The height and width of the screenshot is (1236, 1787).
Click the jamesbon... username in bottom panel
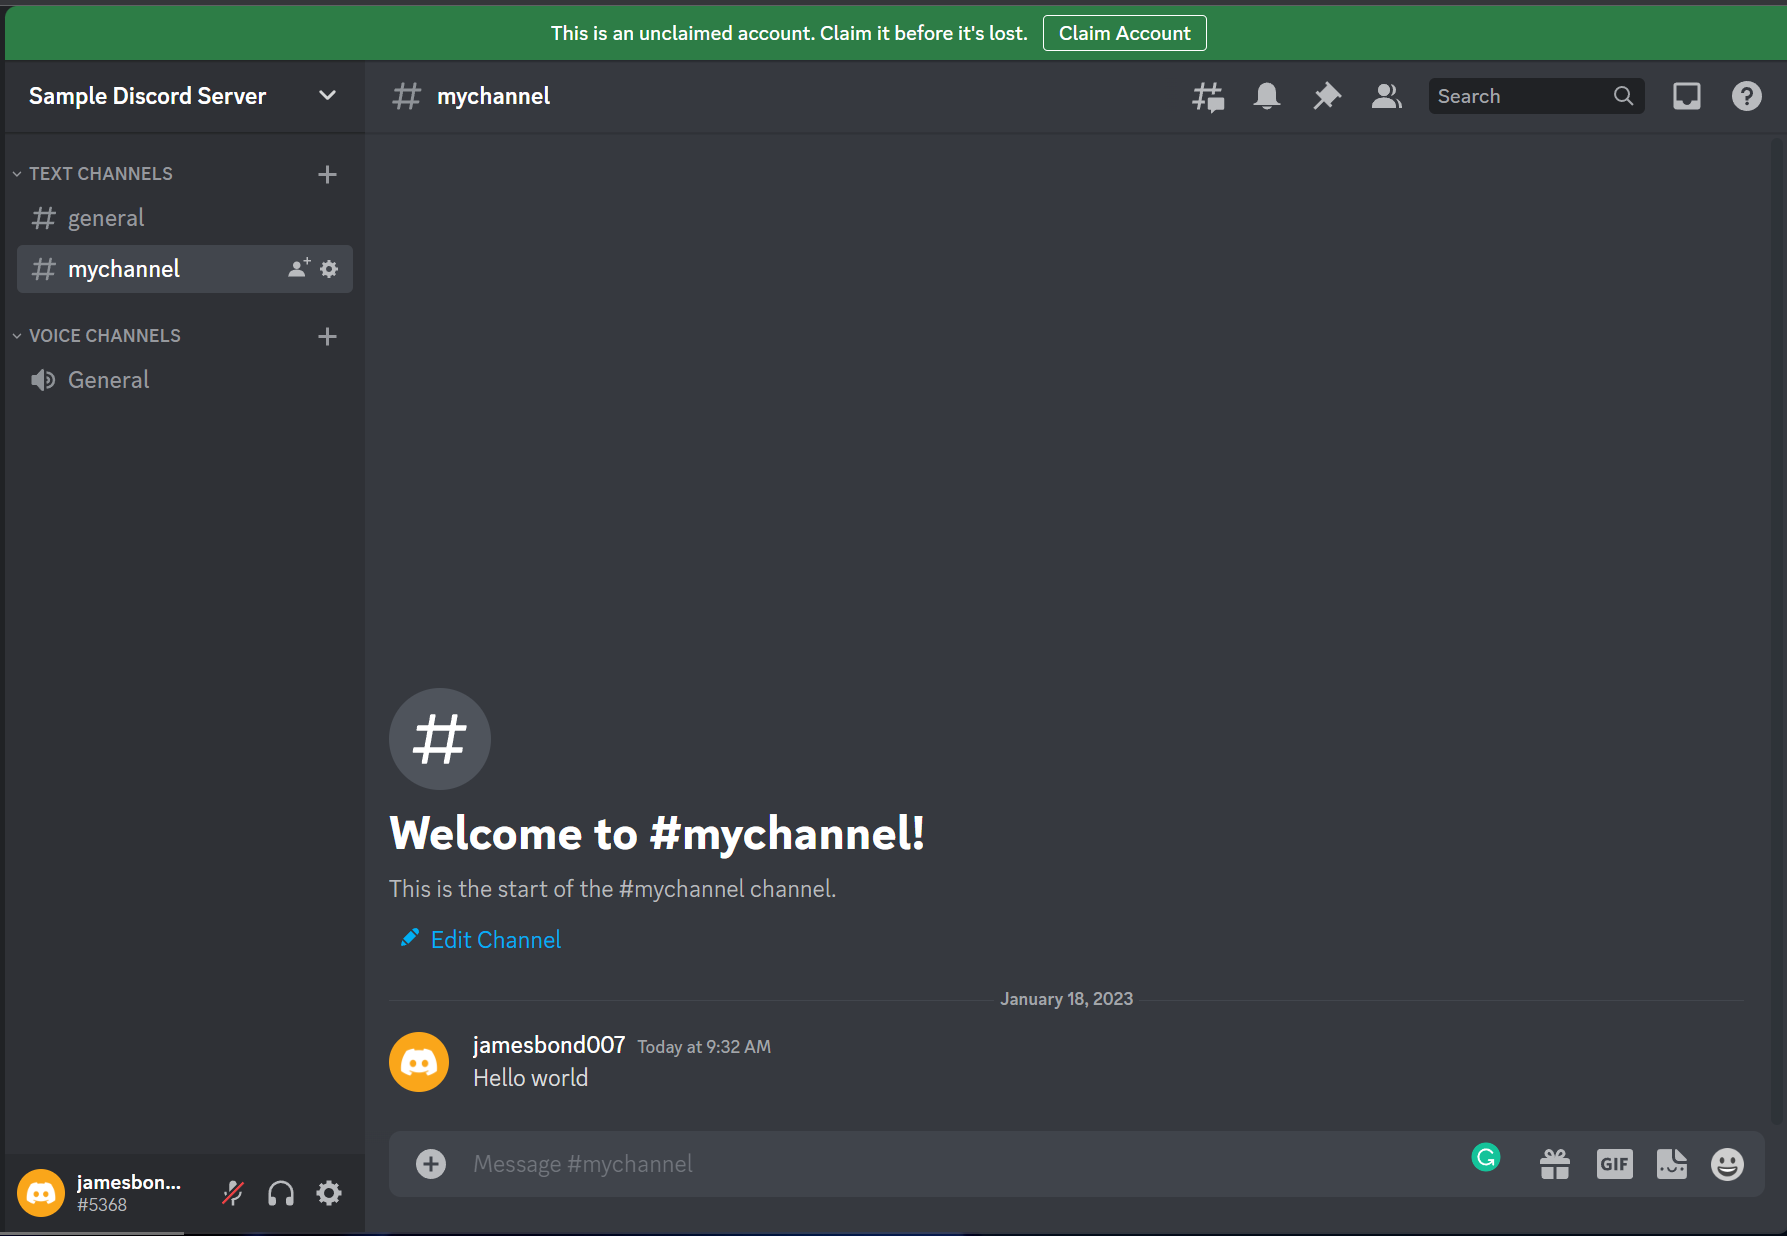pyautogui.click(x=129, y=1182)
